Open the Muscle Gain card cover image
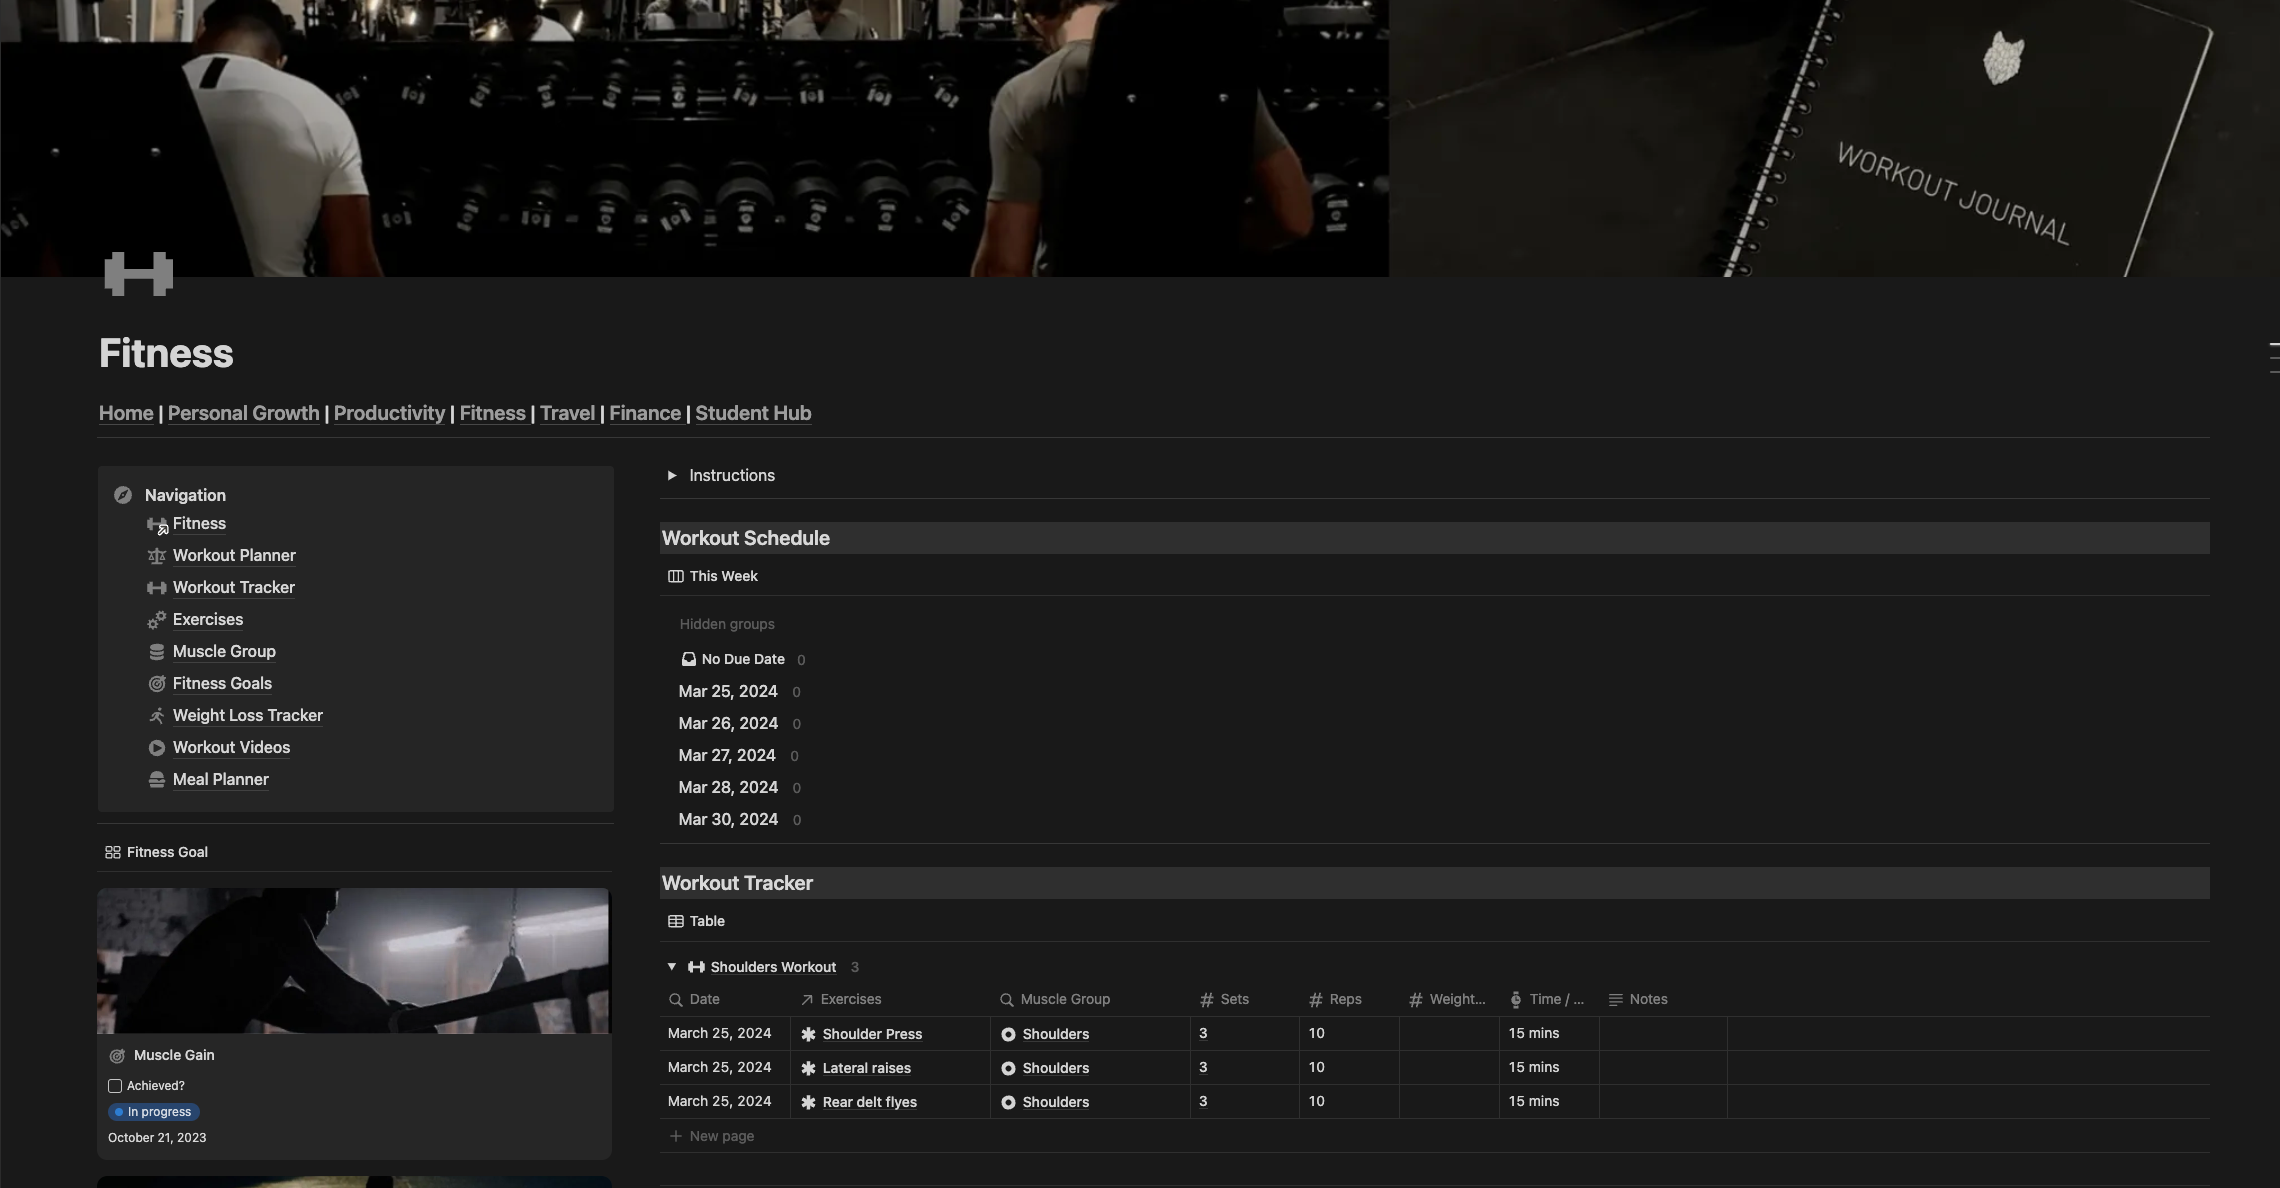The width and height of the screenshot is (2280, 1188). 353,960
